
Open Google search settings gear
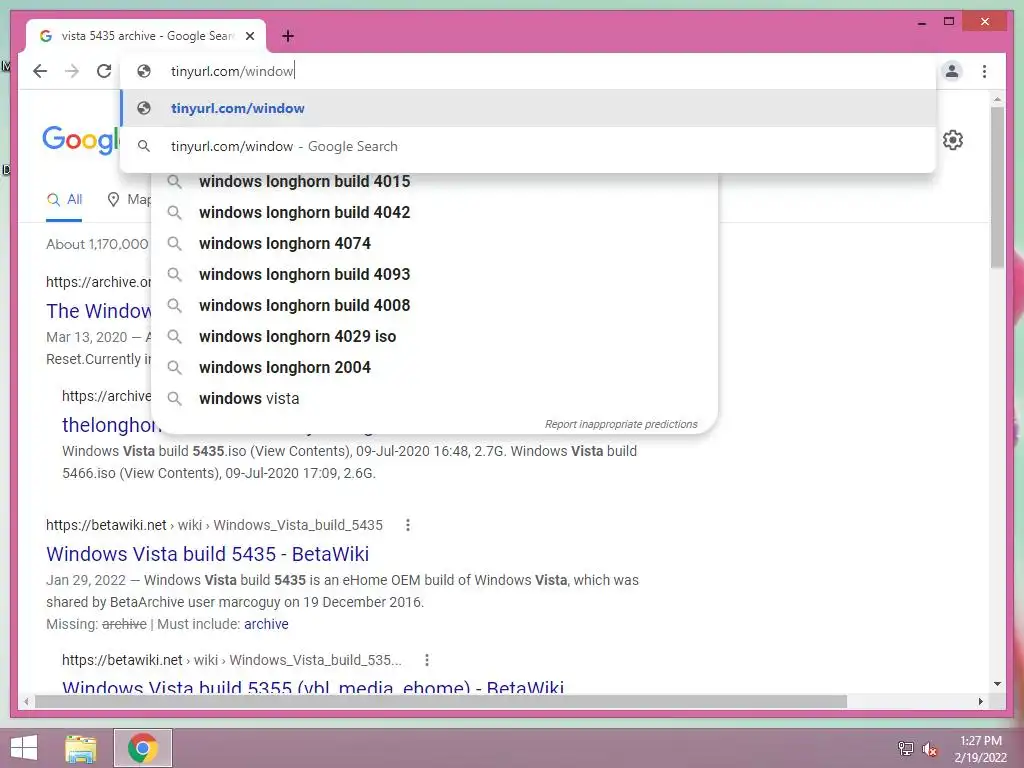coord(953,140)
